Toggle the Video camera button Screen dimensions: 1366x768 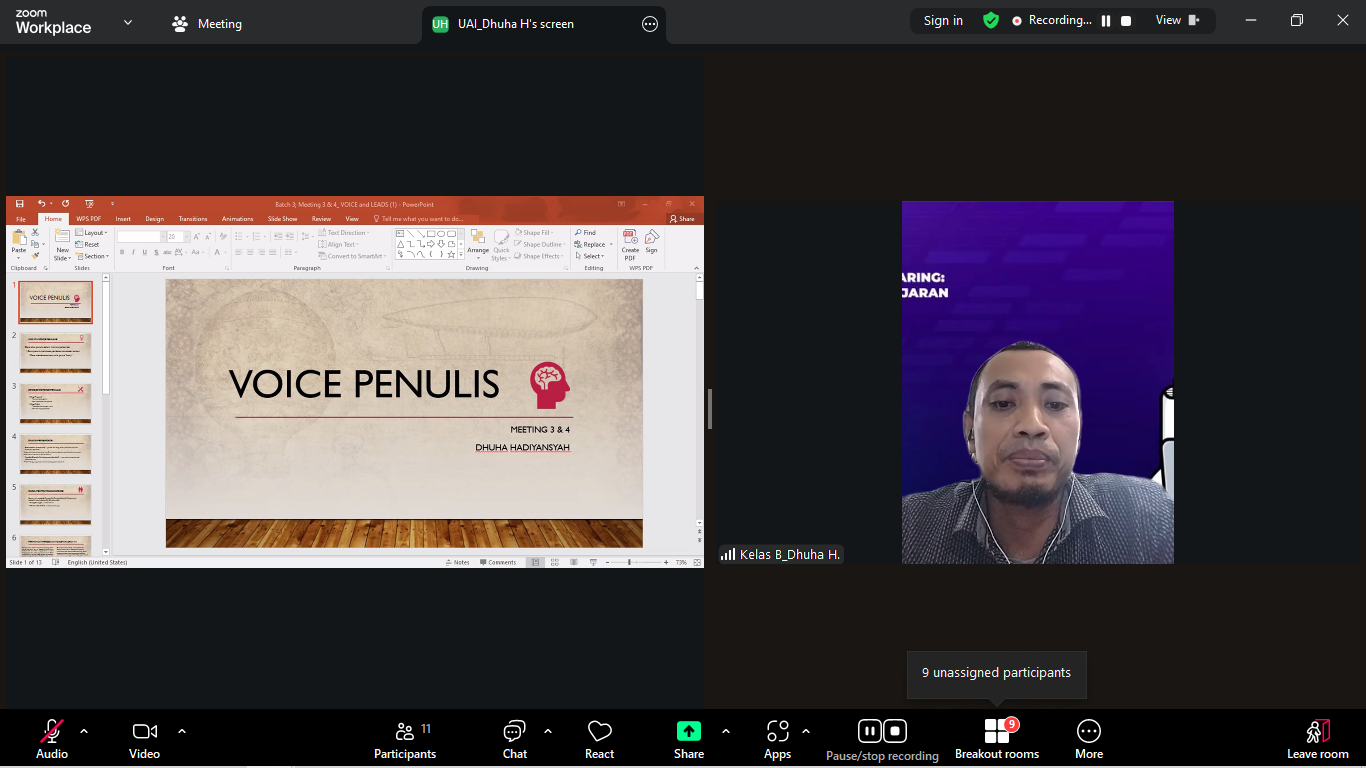point(145,739)
